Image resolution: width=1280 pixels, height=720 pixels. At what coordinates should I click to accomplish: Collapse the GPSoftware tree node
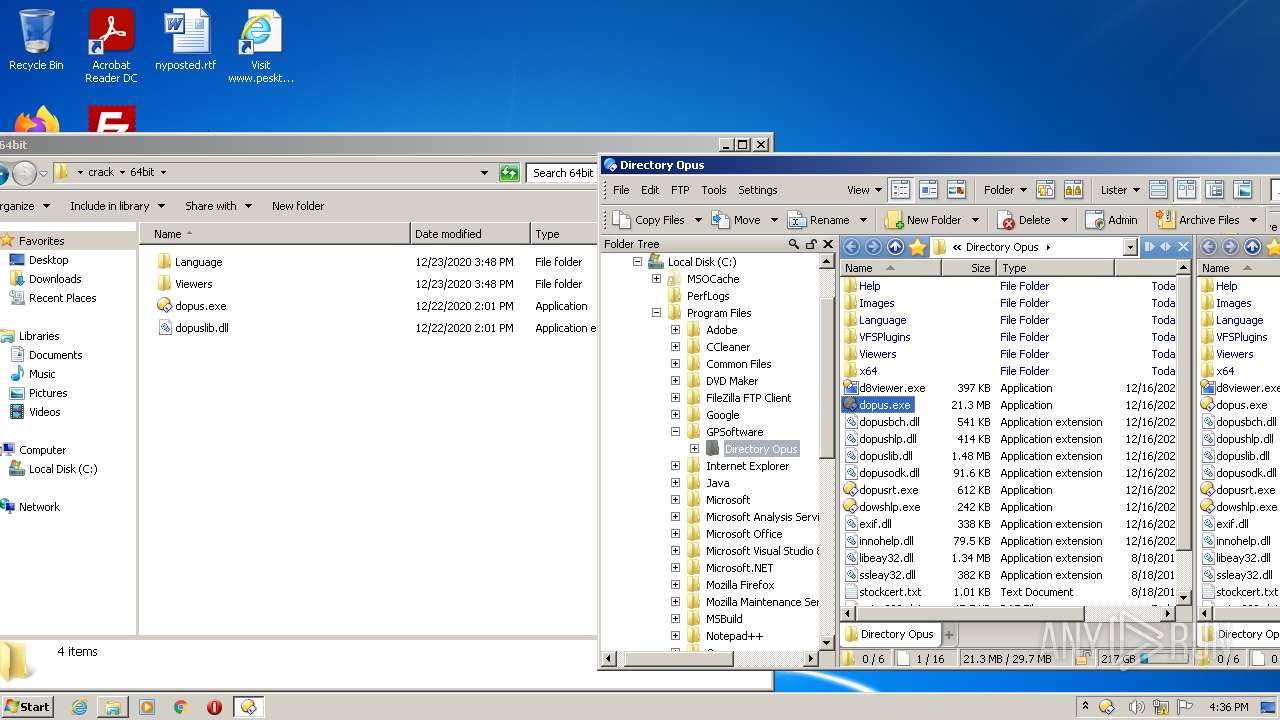[676, 432]
